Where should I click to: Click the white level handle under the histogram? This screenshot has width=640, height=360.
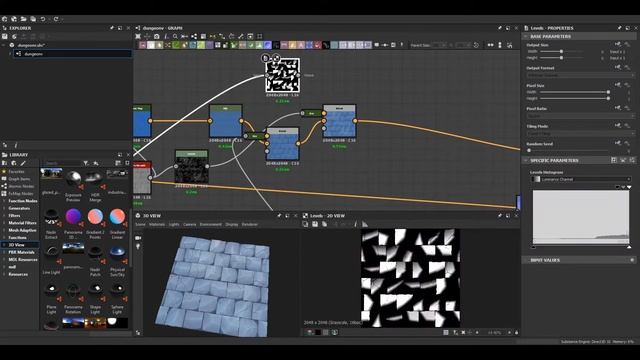coord(629,247)
